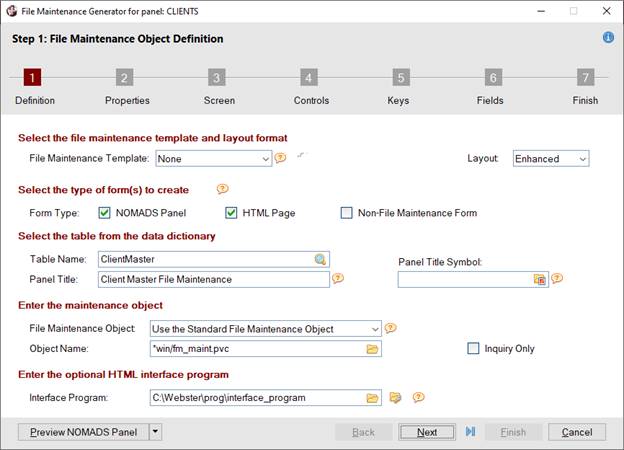Screen dimensions: 624x450
Task: Open the File Maintenance Object dropdown
Action: [x=374, y=328]
